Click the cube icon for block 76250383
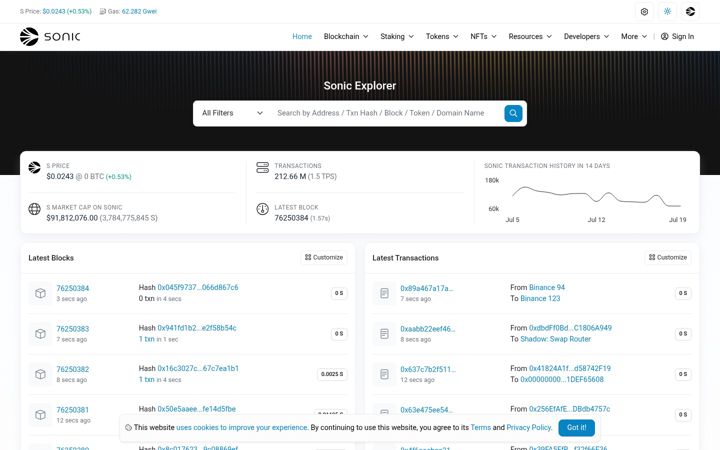The height and width of the screenshot is (450, 720). click(x=40, y=334)
